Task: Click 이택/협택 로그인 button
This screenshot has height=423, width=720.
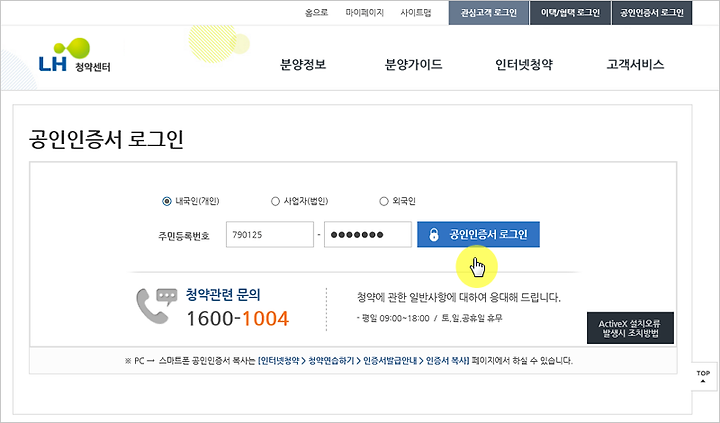Action: click(570, 13)
